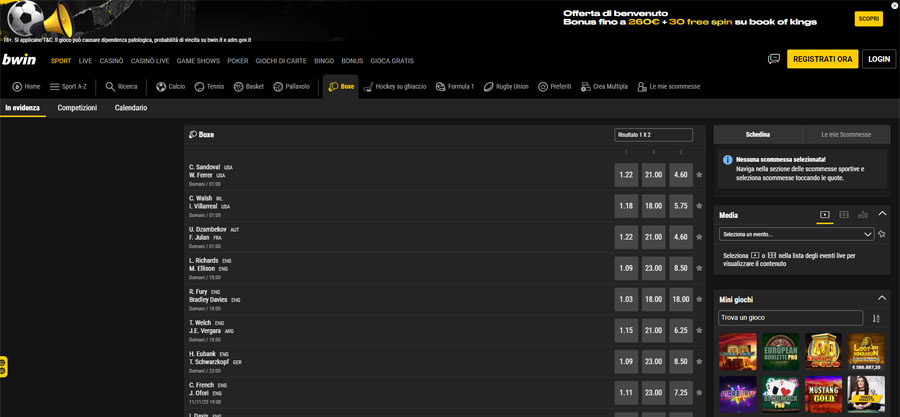Viewport: 900px width, 417px height.
Task: Select Pallavolo sport
Action: [291, 87]
